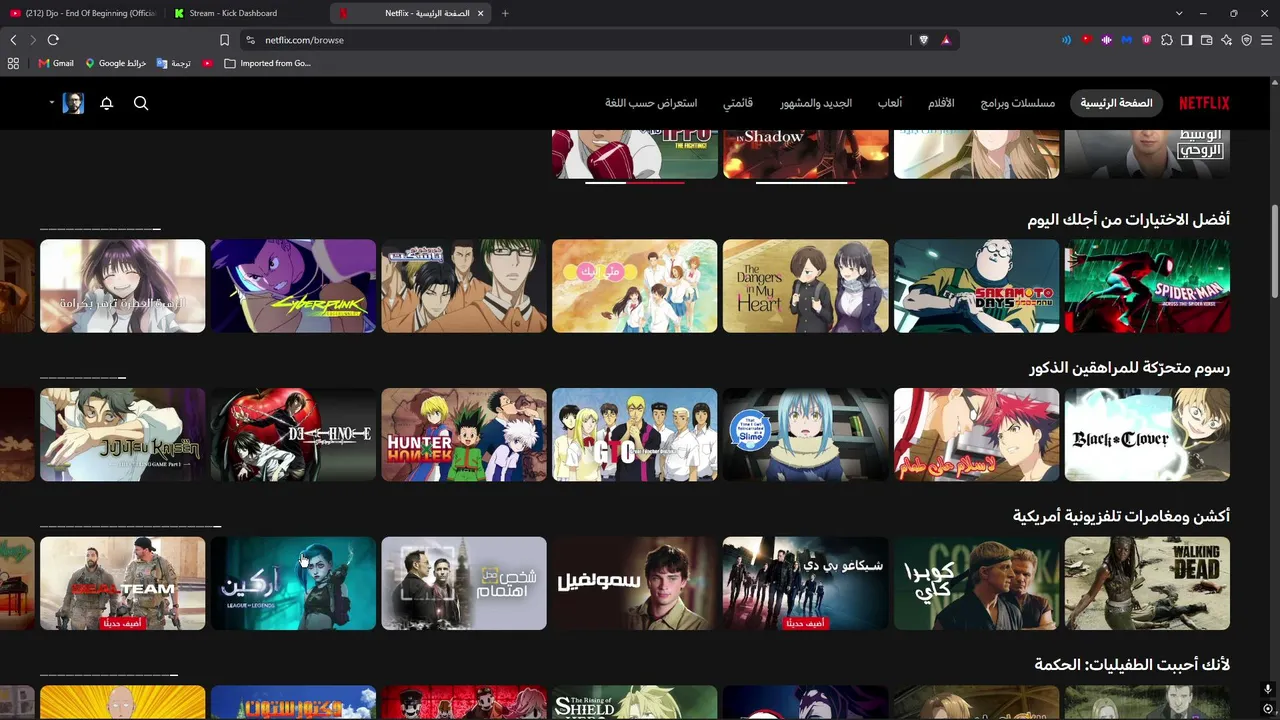Open the Hunter x Hunter thumbnail
1280x720 pixels.
(x=464, y=435)
